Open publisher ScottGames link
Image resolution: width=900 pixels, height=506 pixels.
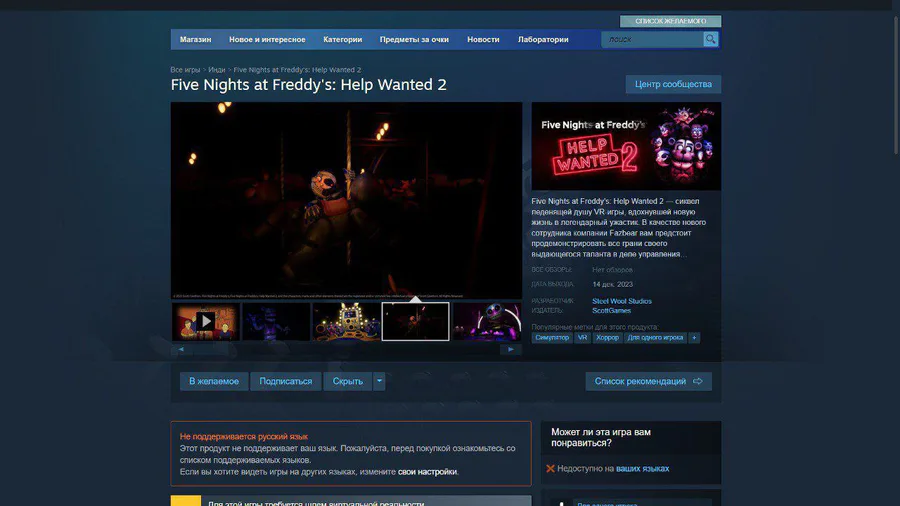611,310
